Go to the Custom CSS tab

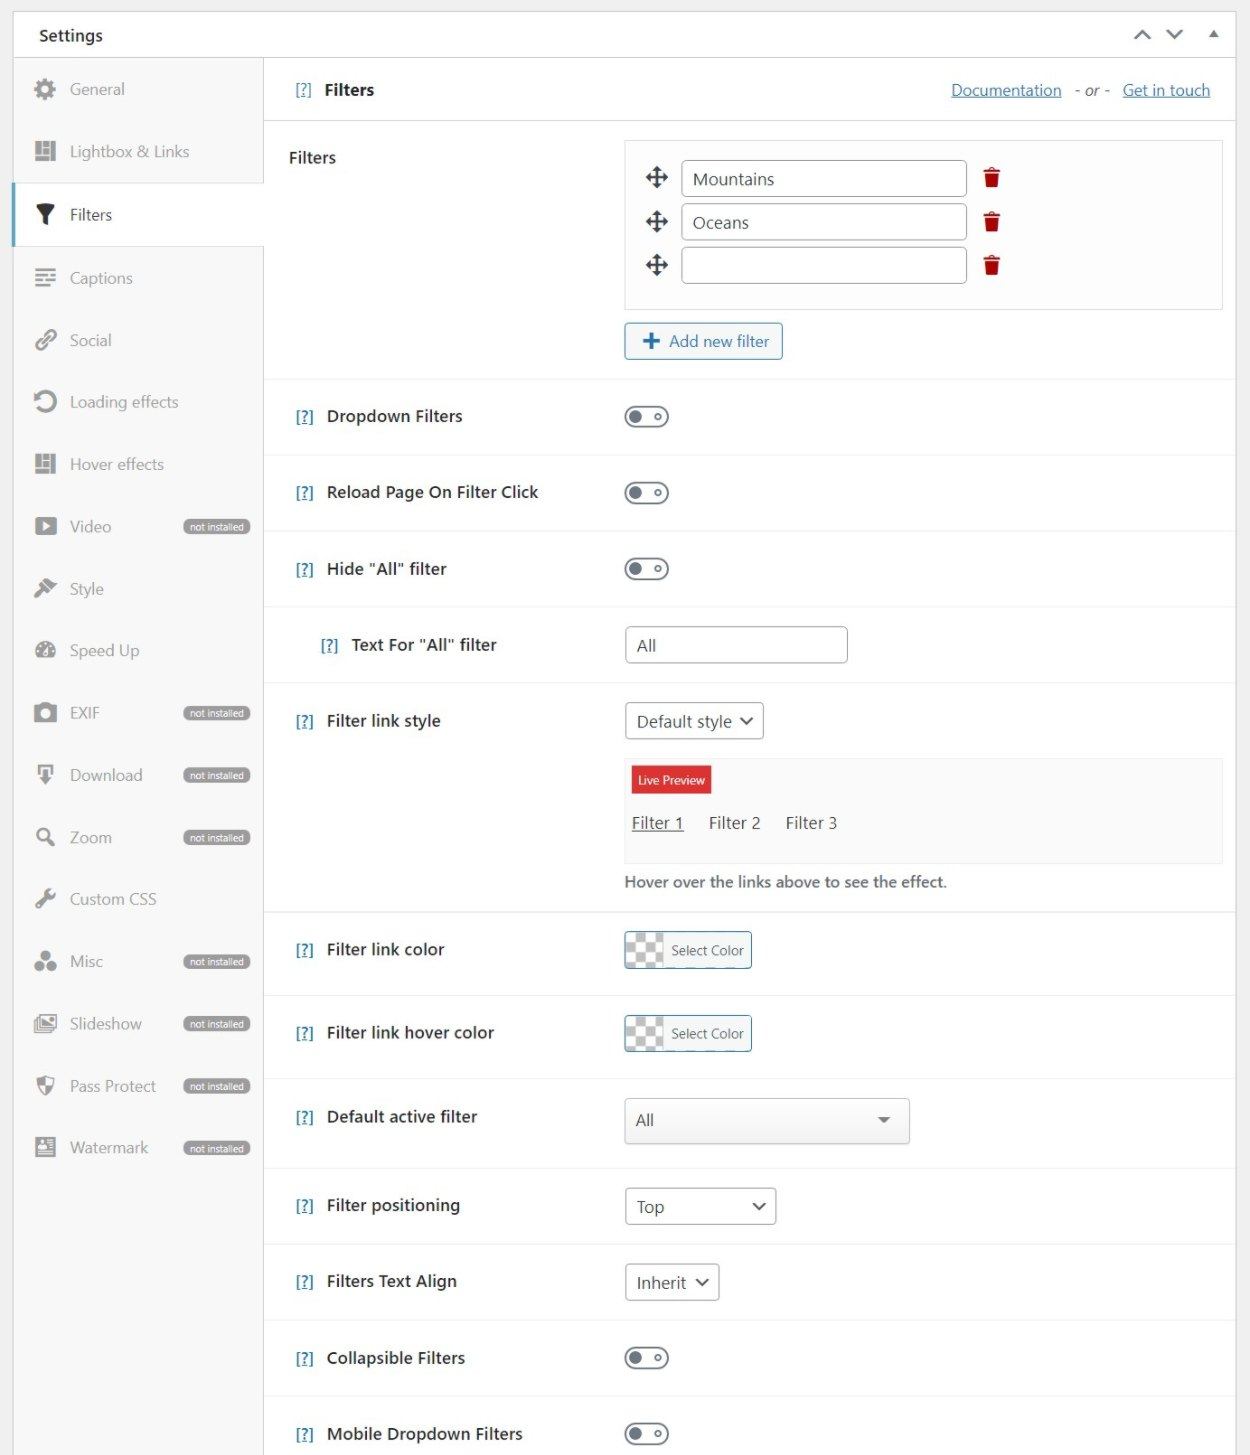(x=138, y=899)
